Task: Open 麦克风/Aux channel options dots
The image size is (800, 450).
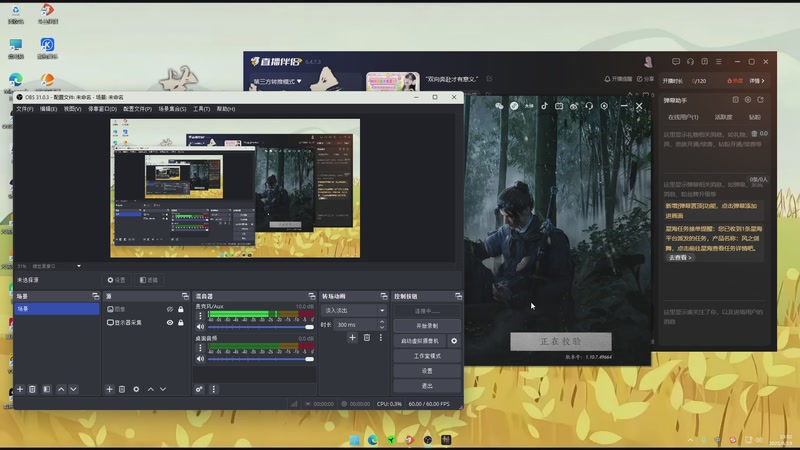Action: coord(201,316)
